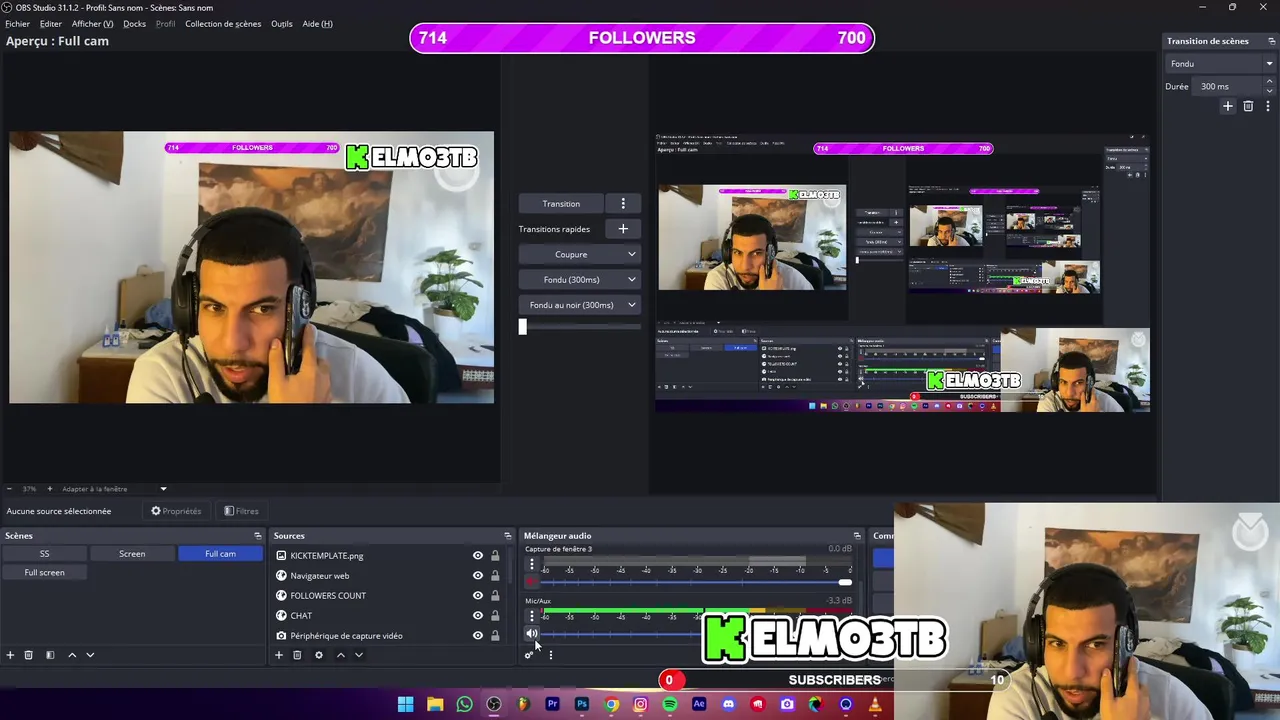Undock the Mélangeur audio panel
1280x720 pixels.
pos(856,536)
